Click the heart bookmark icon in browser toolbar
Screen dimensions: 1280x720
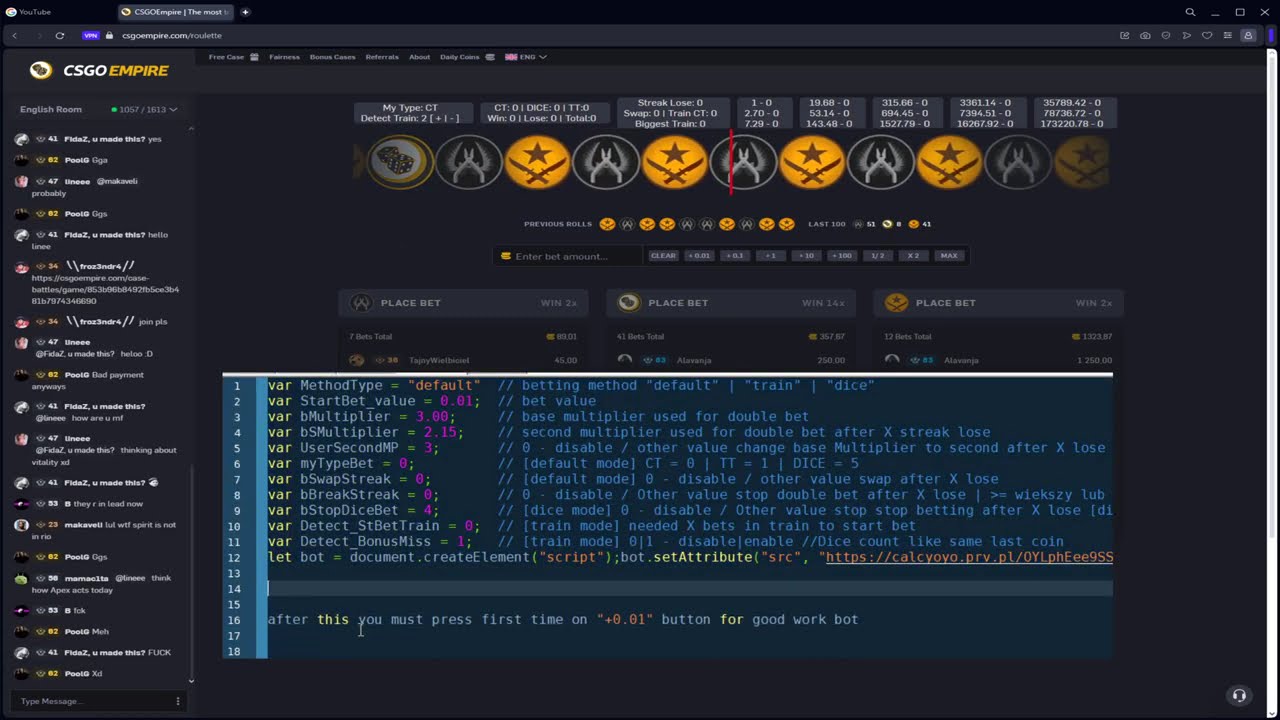pos(1207,35)
